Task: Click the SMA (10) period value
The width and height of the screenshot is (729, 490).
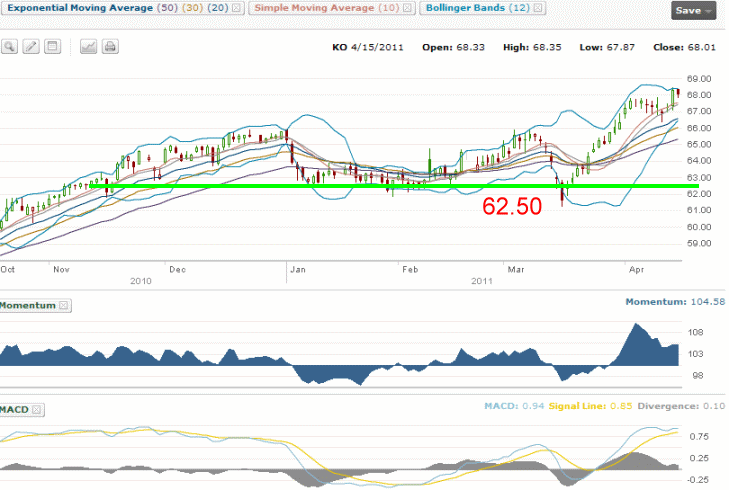Action: (388, 8)
